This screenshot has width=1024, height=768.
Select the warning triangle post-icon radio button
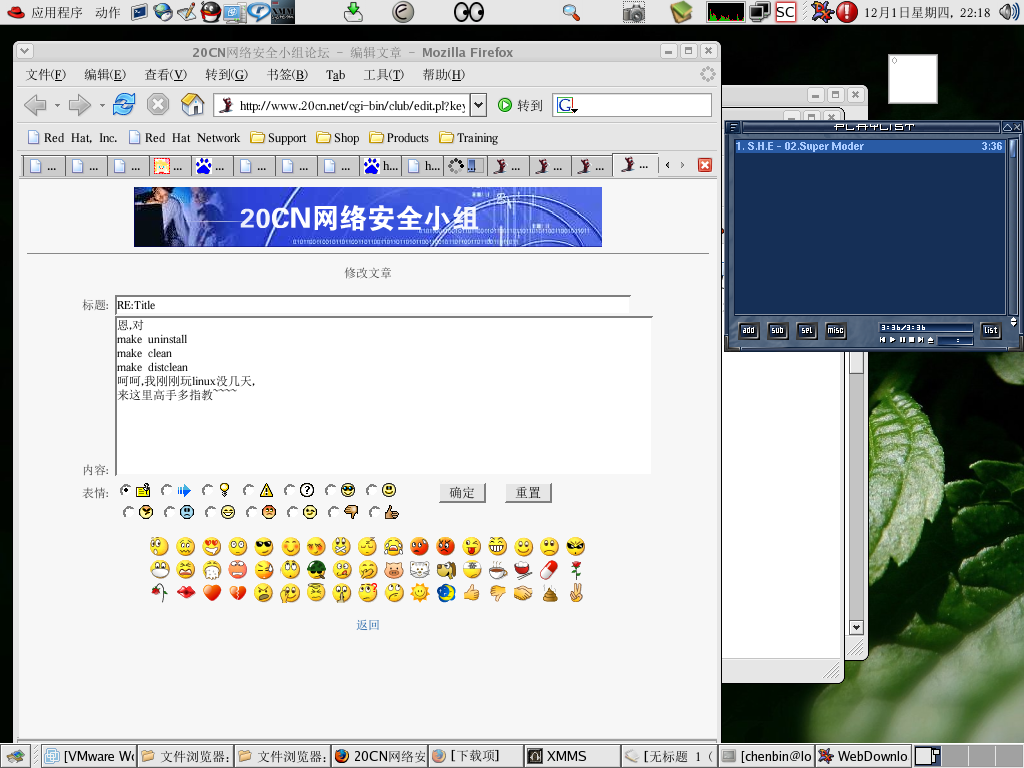249,490
